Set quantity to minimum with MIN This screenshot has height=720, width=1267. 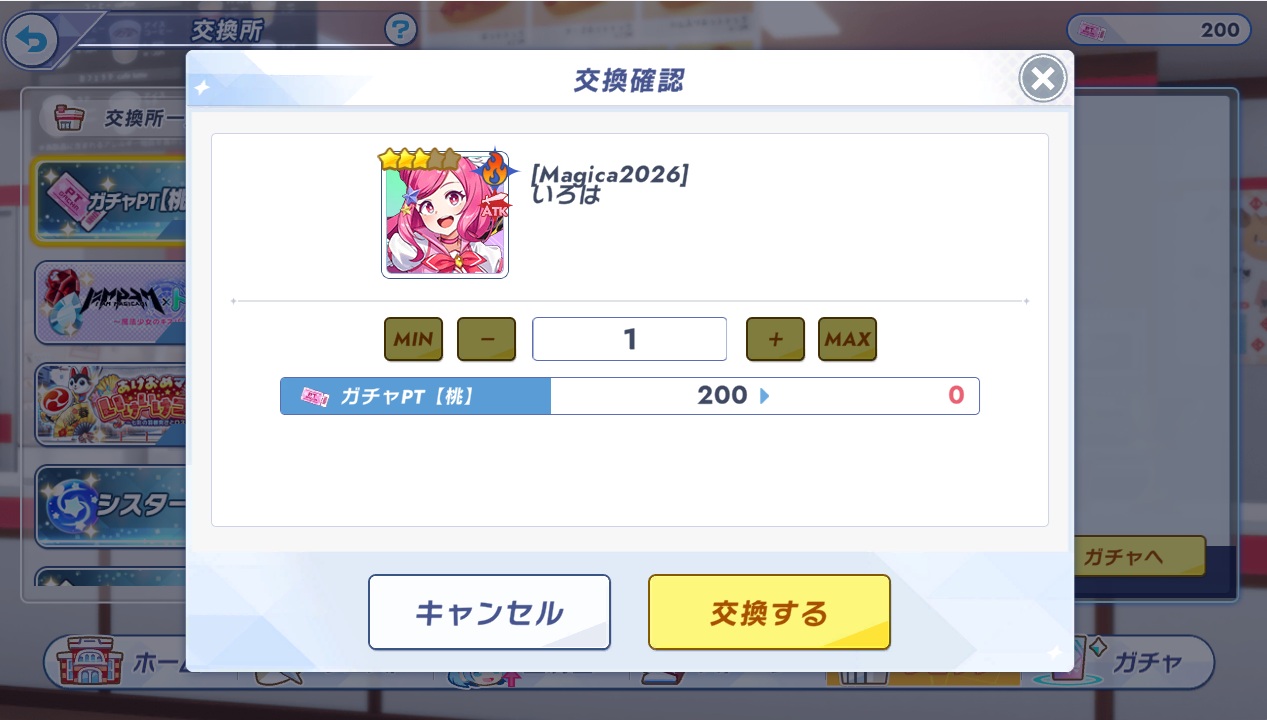[x=413, y=339]
